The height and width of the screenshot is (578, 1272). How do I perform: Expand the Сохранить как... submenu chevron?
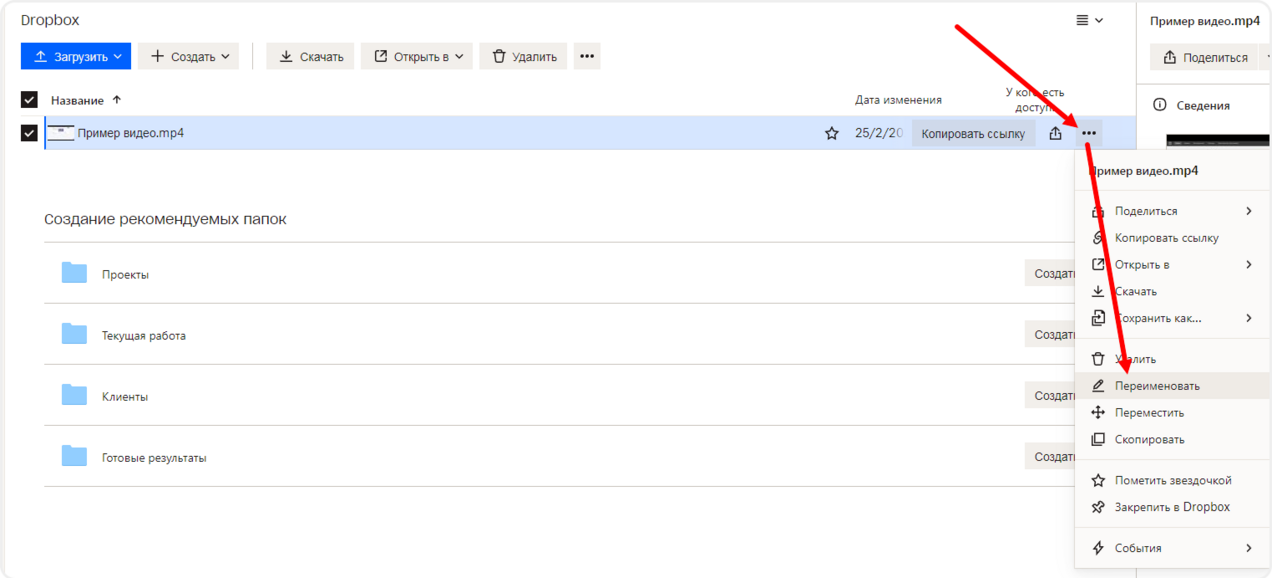pos(1249,318)
